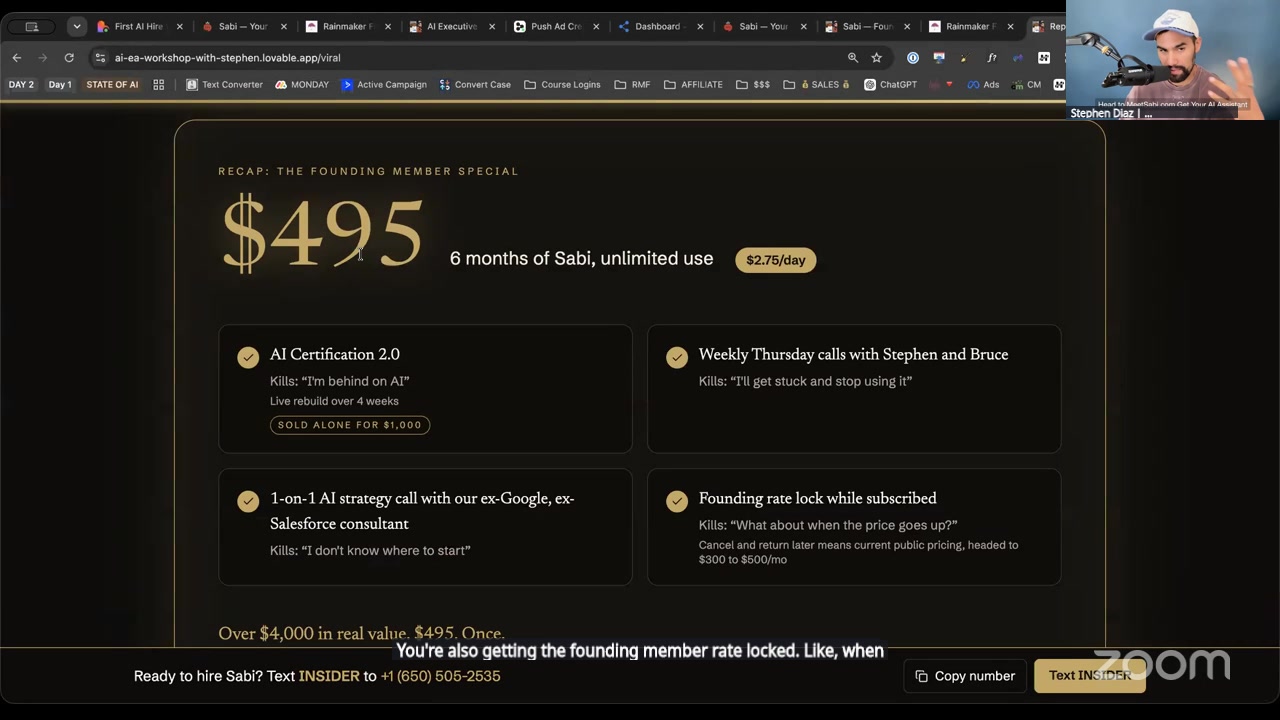Click the 'Live rebuild over 4 weeks' text
Image resolution: width=1280 pixels, height=720 pixels.
point(334,401)
